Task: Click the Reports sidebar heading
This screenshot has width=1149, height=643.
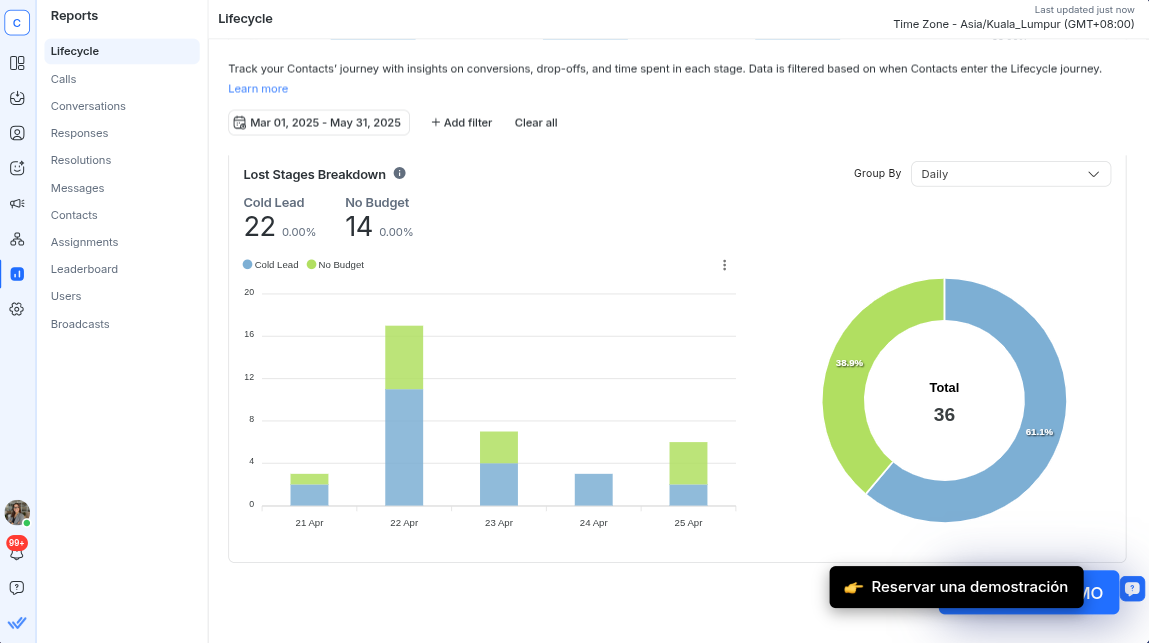Action: pyautogui.click(x=74, y=15)
